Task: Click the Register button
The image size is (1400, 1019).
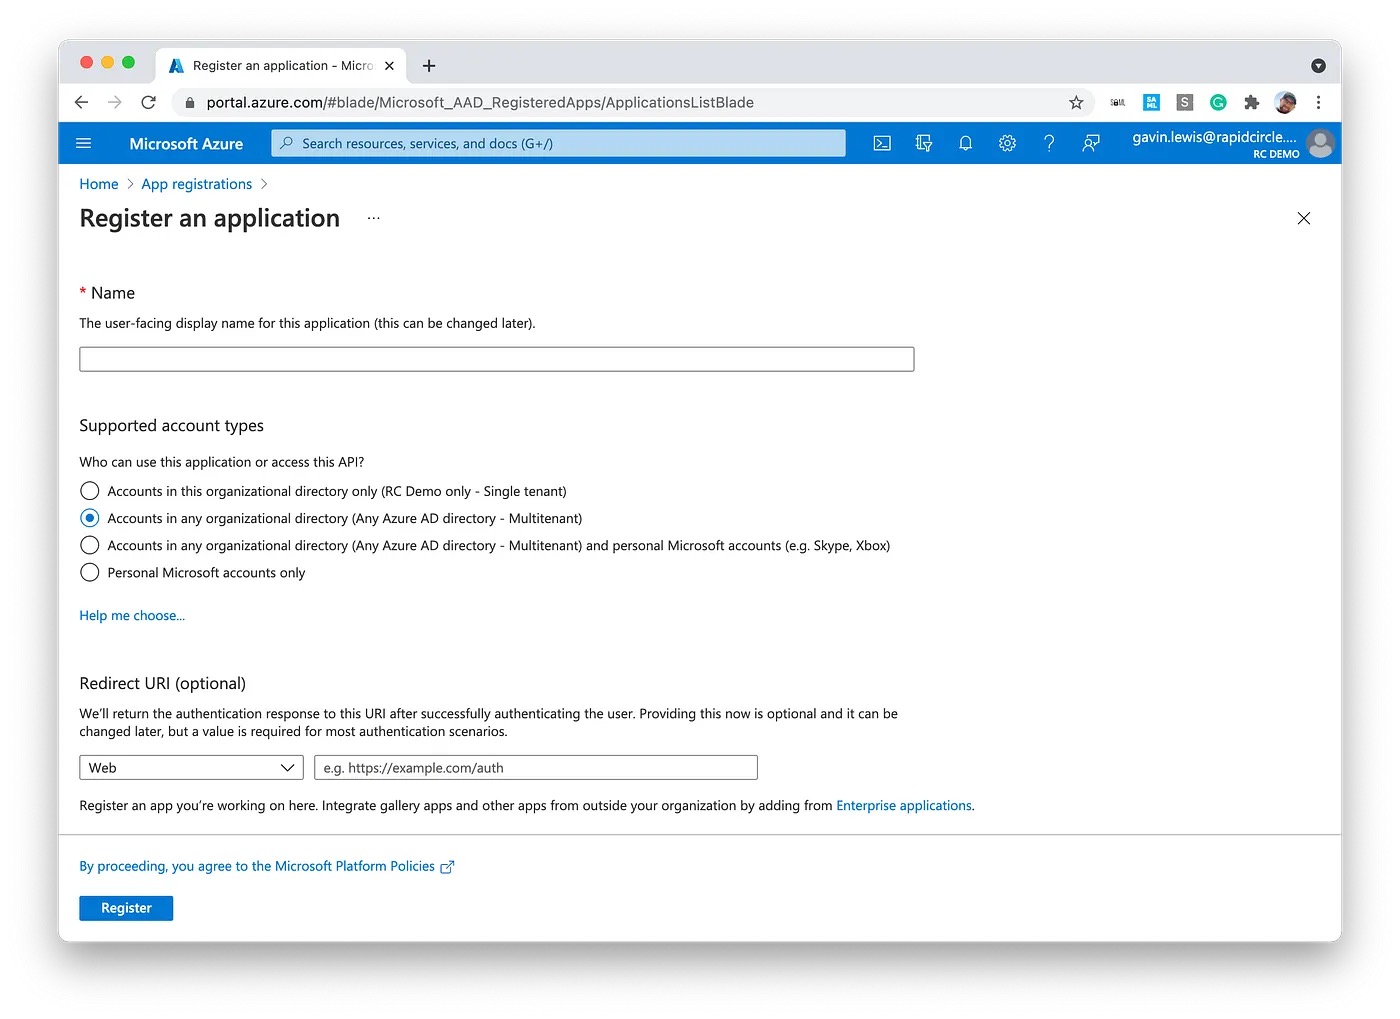Action: pyautogui.click(x=126, y=908)
